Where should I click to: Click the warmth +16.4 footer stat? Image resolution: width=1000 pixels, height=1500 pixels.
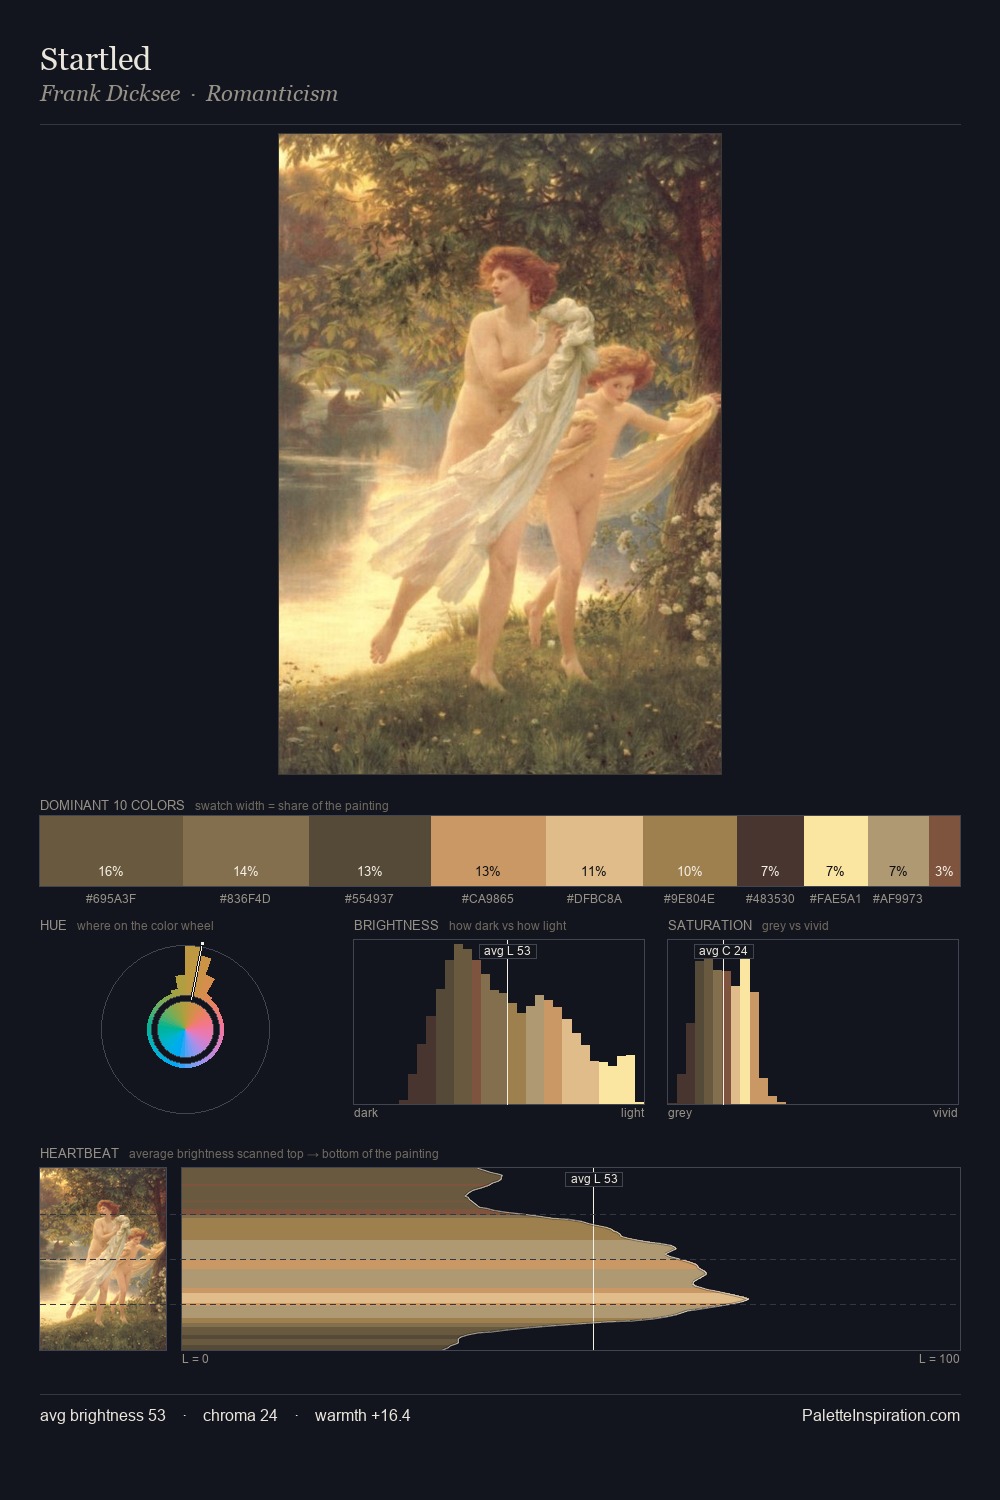(x=363, y=1415)
